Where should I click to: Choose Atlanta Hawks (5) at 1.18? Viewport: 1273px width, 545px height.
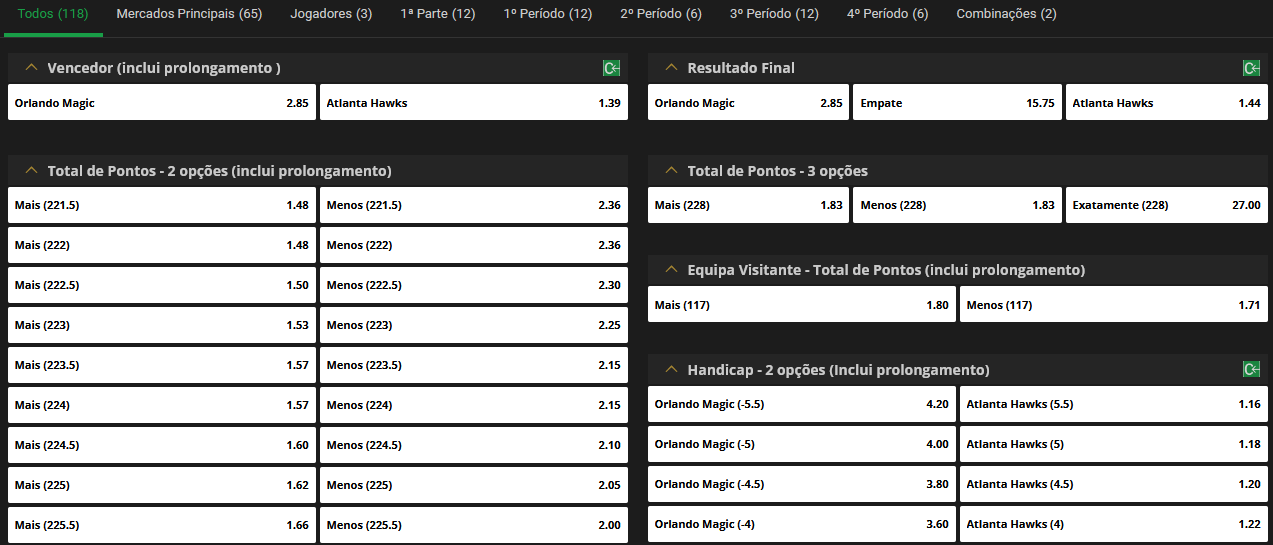pyautogui.click(x=1114, y=444)
